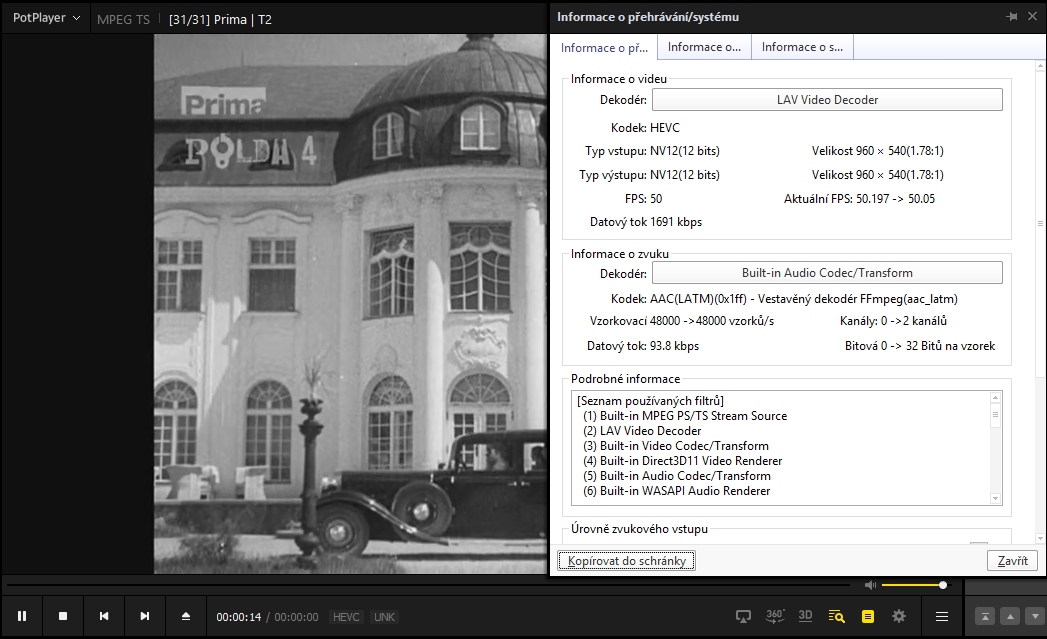
Task: Stop the video playback
Action: (x=63, y=616)
